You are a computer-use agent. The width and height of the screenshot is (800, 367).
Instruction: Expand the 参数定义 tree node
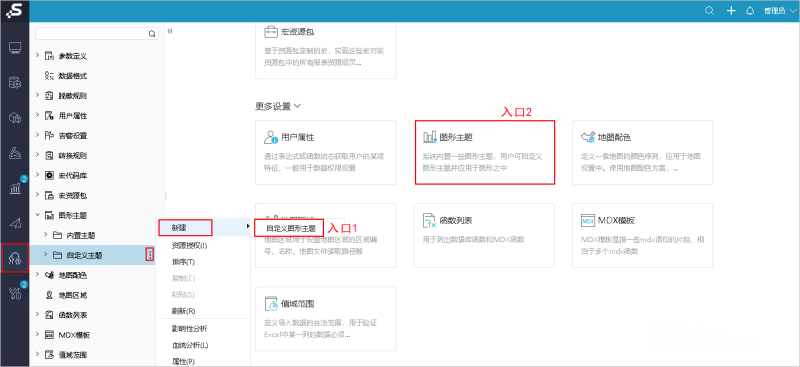pyautogui.click(x=37, y=56)
